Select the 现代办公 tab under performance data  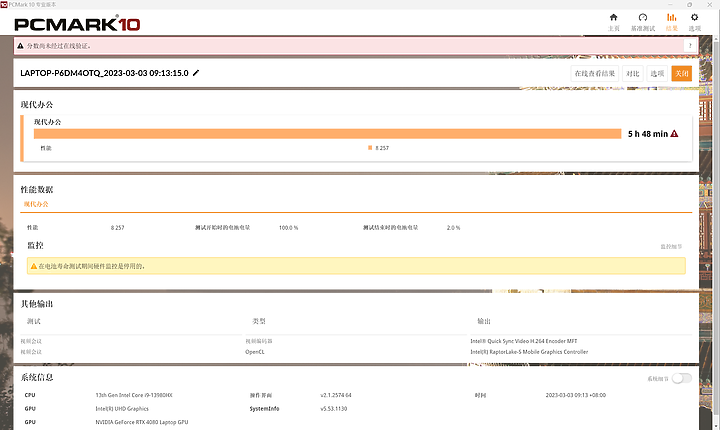[x=36, y=204]
